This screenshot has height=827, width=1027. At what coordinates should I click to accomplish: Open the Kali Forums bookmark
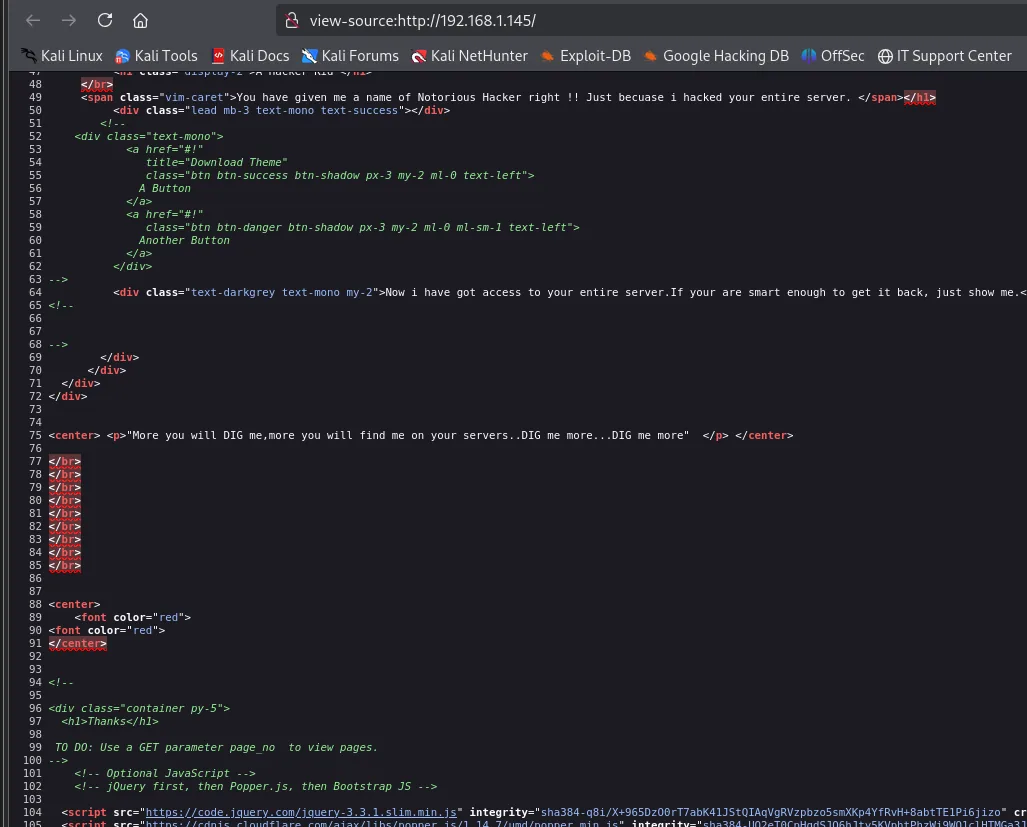tap(350, 56)
